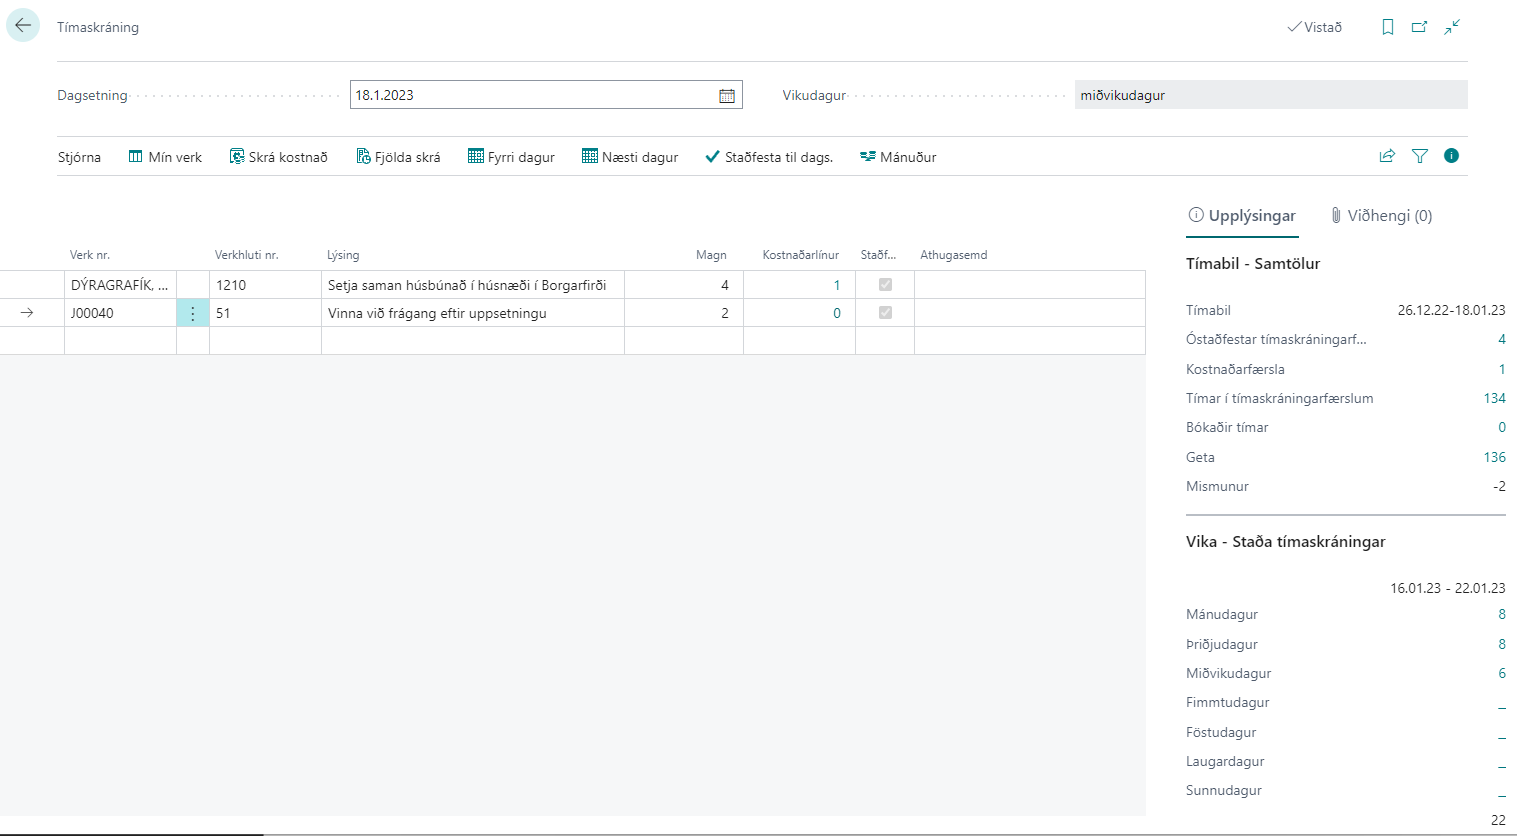Click the share icon in toolbar
This screenshot has height=836, width=1517.
(1387, 156)
